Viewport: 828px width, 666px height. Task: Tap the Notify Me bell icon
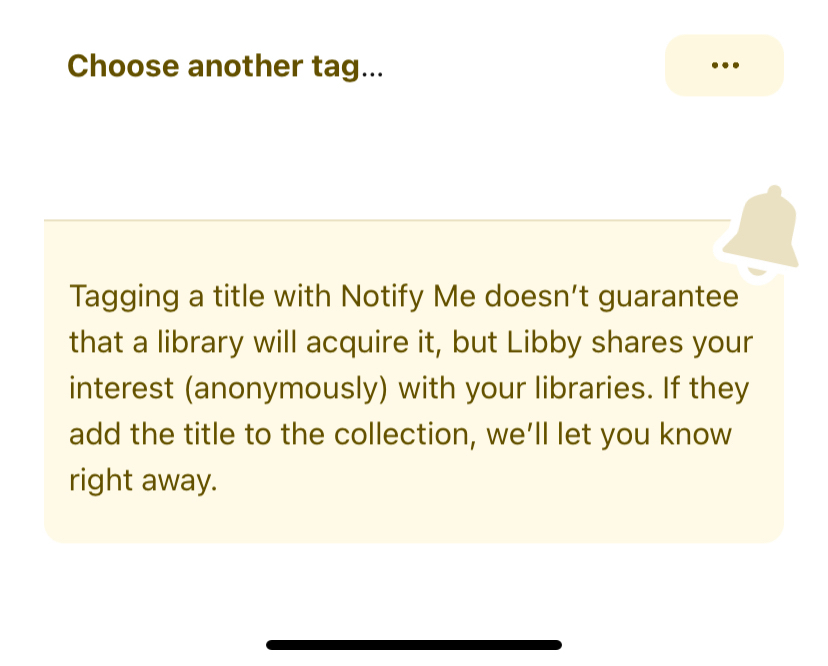coord(762,232)
